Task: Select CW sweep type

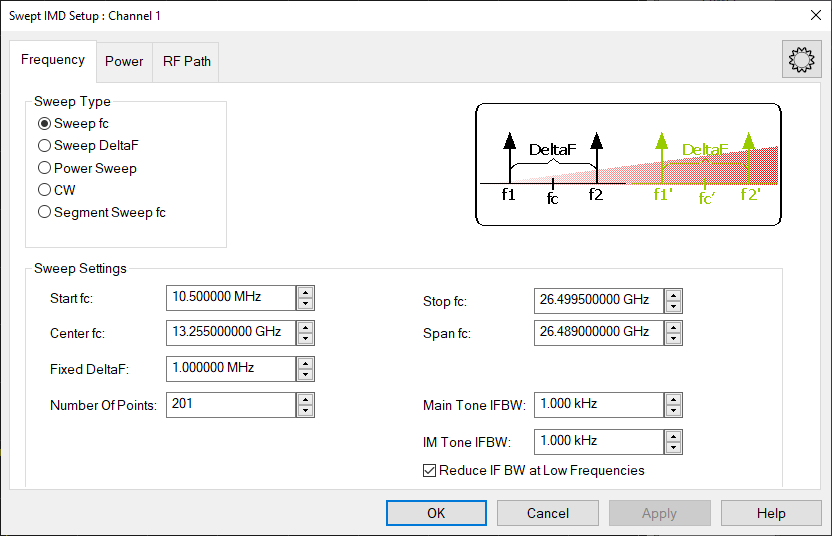Action: 44,190
